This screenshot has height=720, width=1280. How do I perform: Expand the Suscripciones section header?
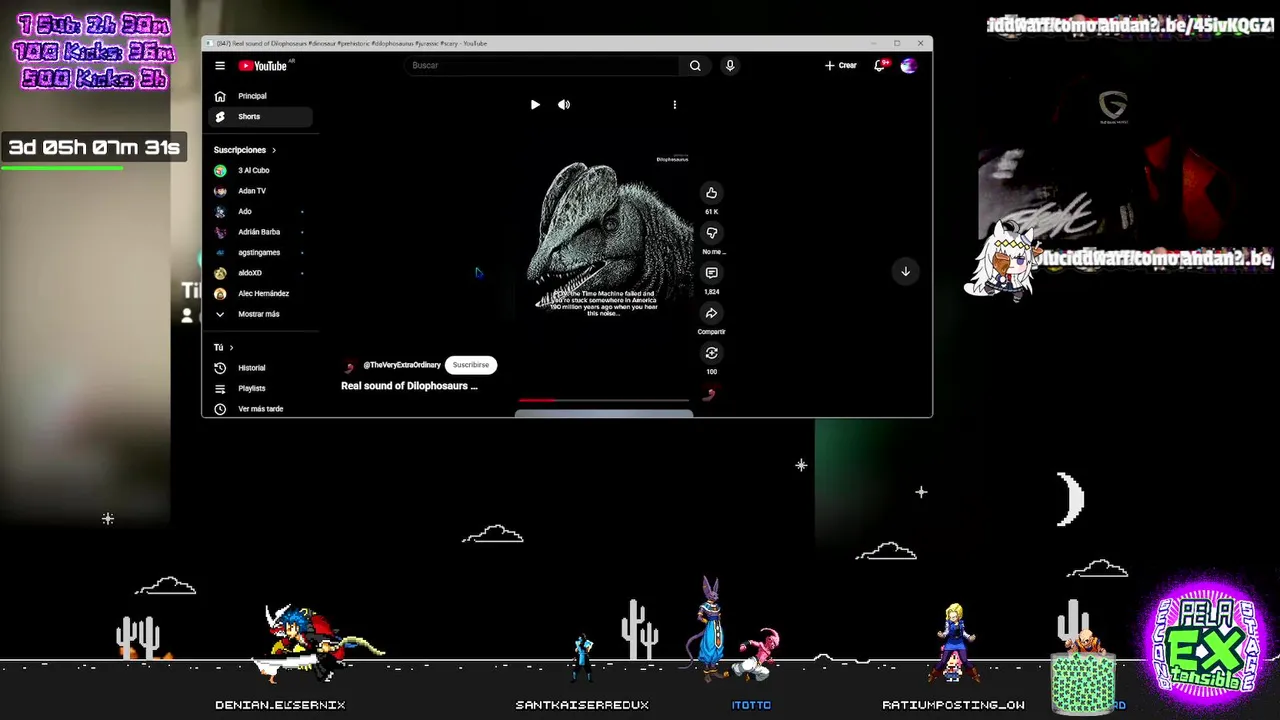(x=245, y=150)
